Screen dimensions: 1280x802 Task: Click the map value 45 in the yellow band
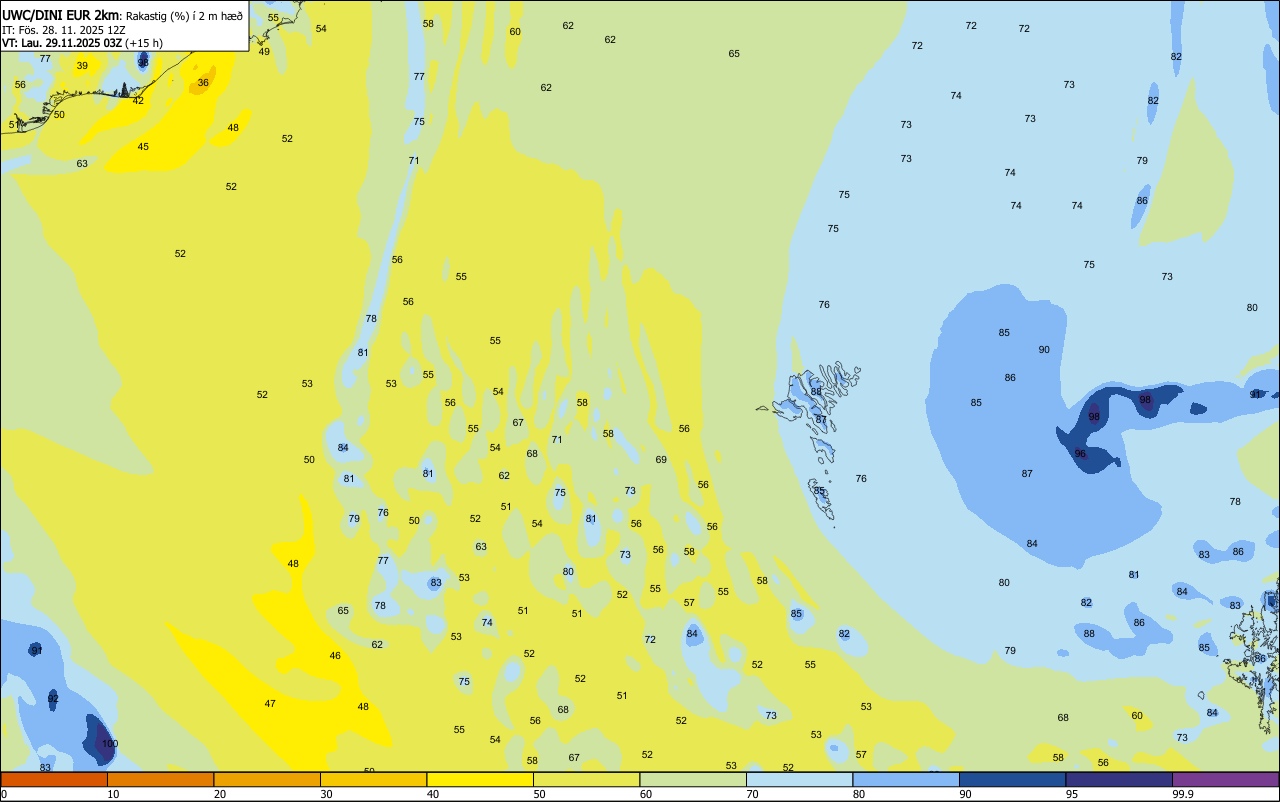coord(143,147)
